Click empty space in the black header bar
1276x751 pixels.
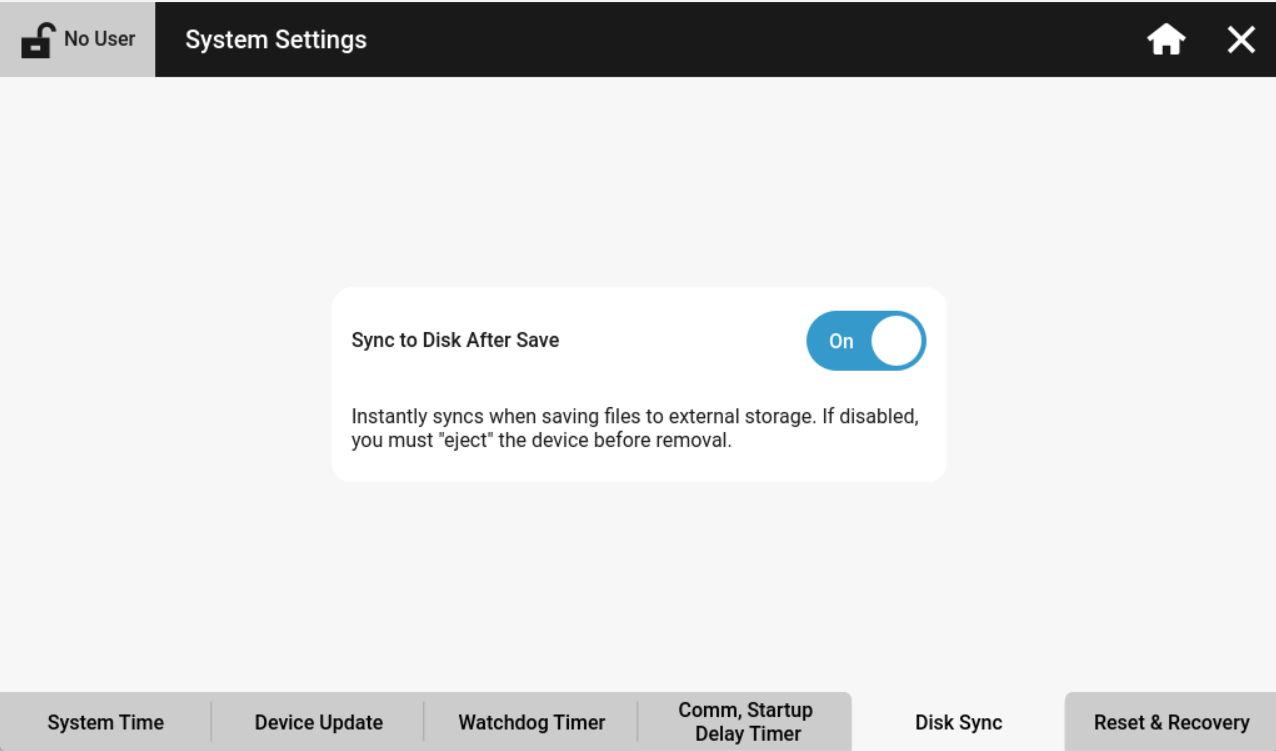click(750, 40)
